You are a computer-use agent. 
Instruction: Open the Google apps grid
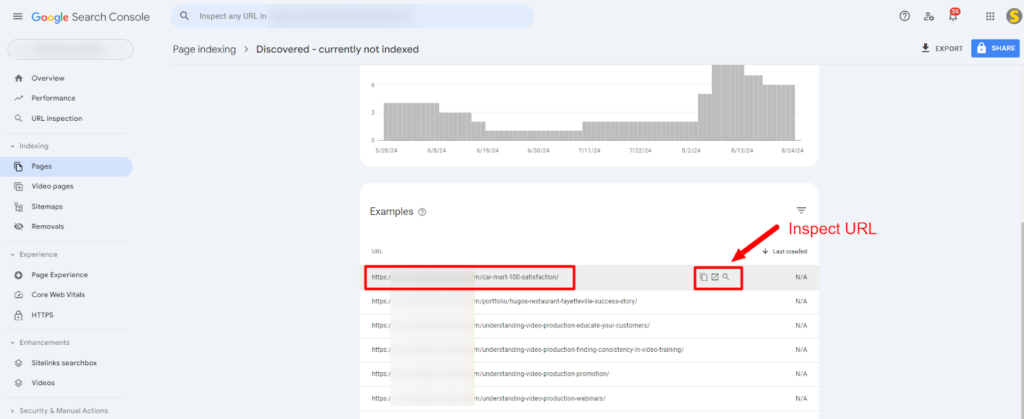(x=990, y=16)
